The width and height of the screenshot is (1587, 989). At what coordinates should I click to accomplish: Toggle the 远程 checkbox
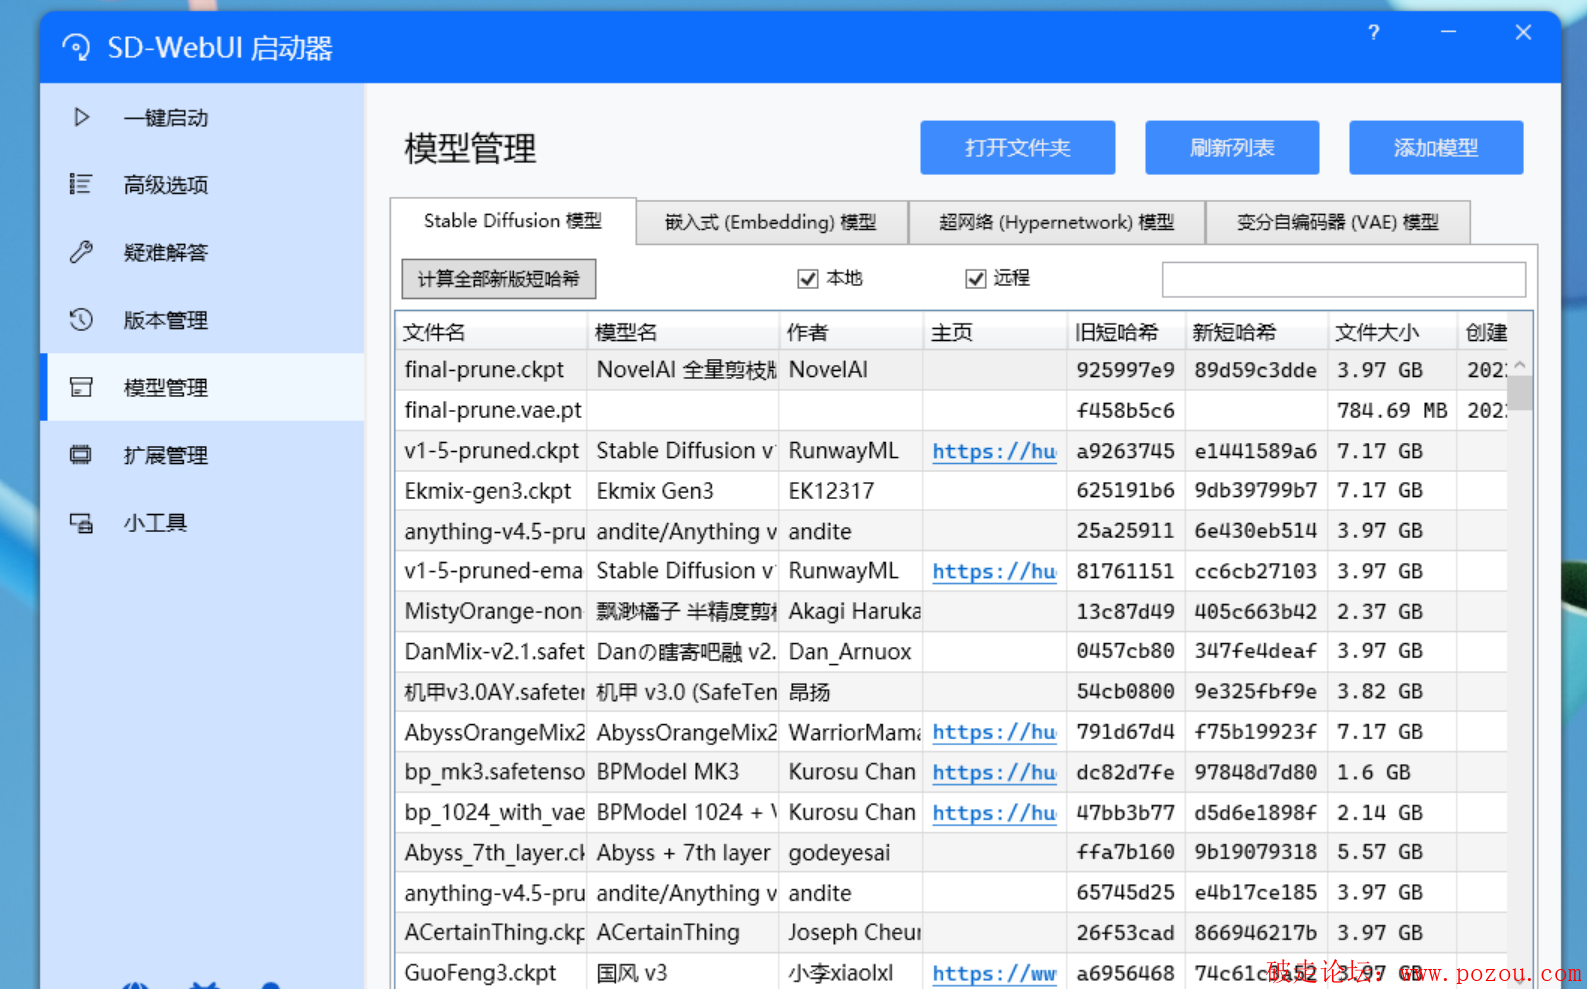point(976,279)
